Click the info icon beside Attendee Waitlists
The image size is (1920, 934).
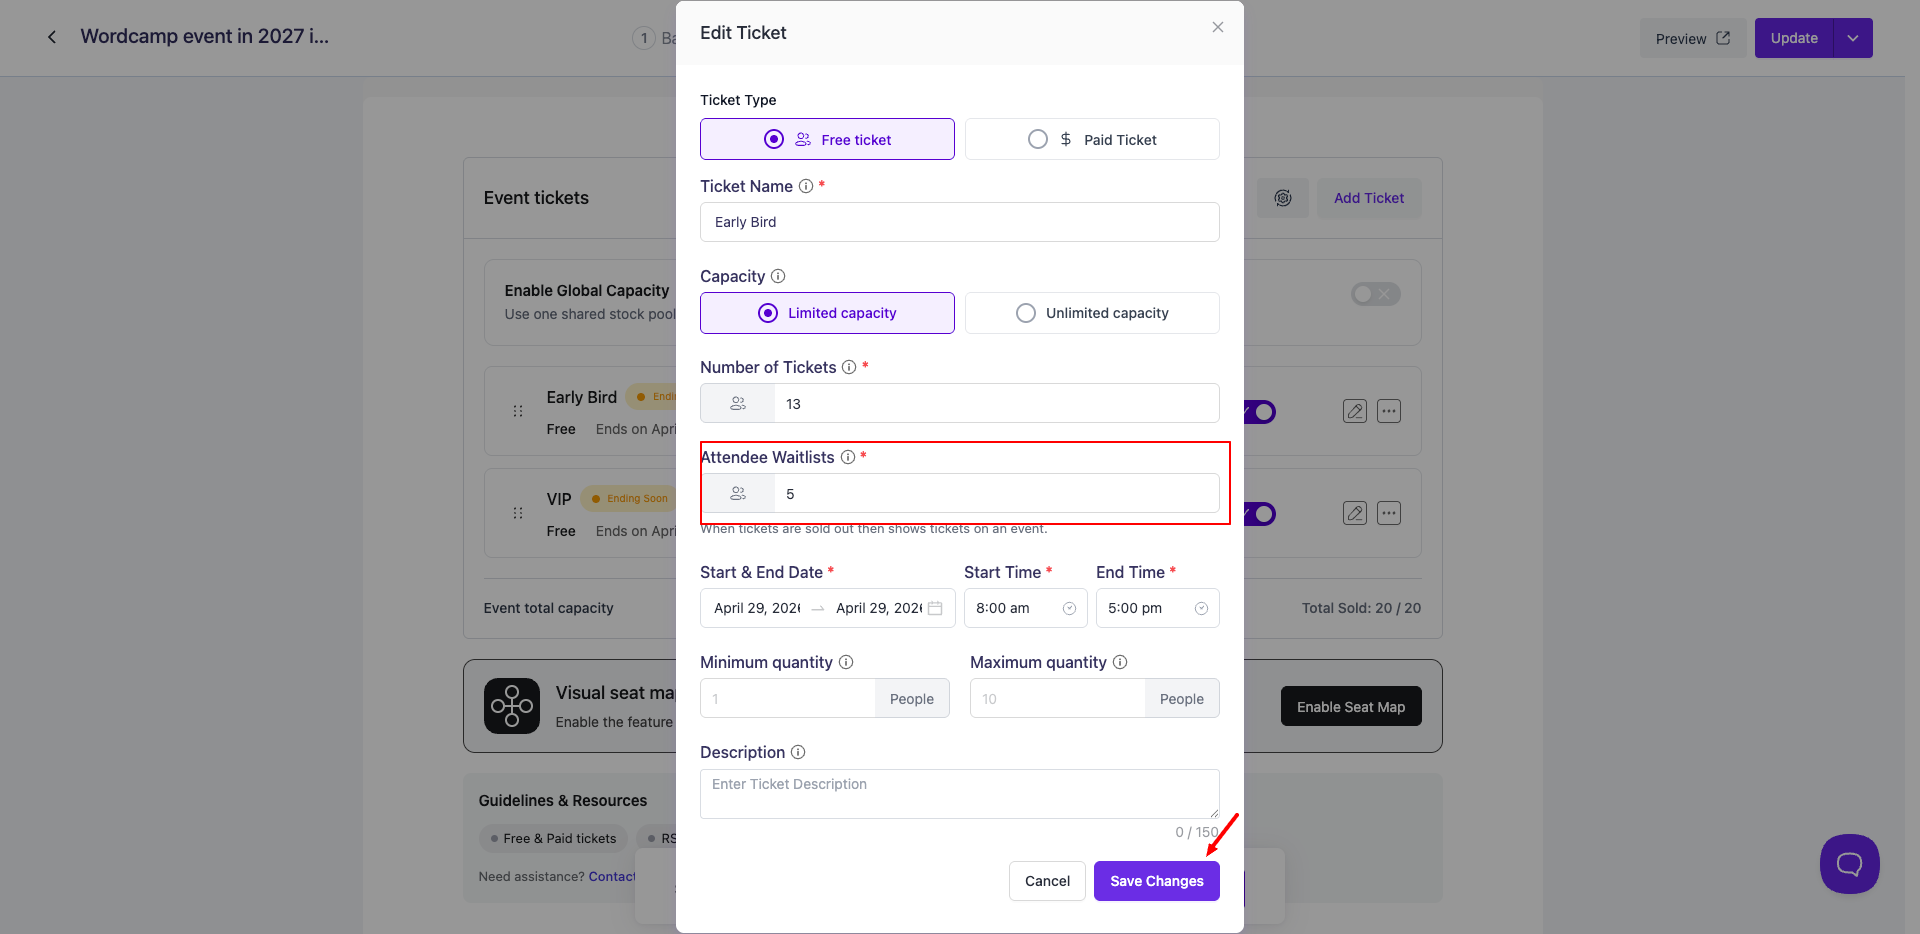pyautogui.click(x=848, y=457)
